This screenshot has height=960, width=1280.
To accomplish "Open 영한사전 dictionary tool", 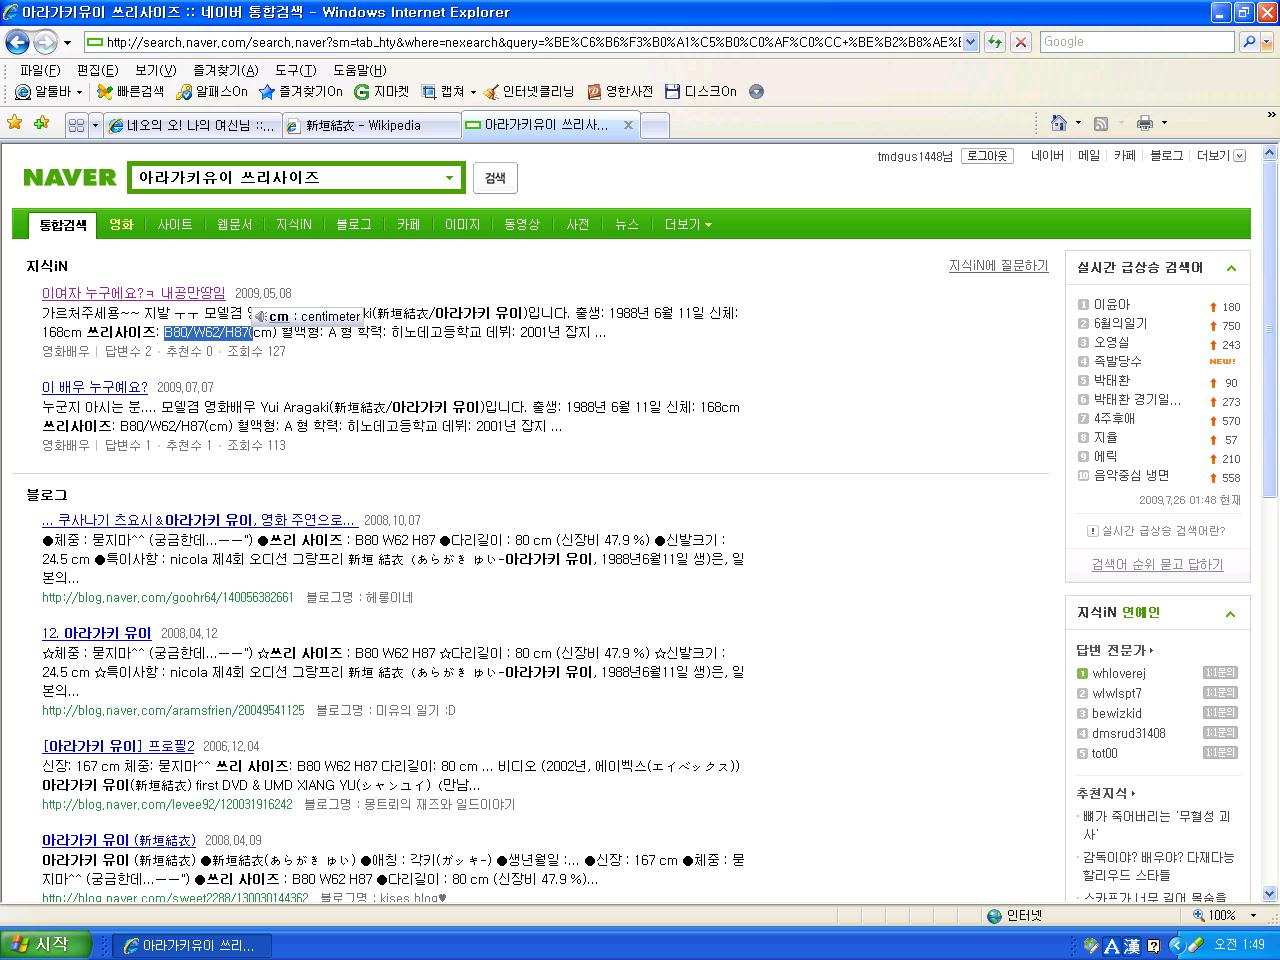I will click(620, 91).
